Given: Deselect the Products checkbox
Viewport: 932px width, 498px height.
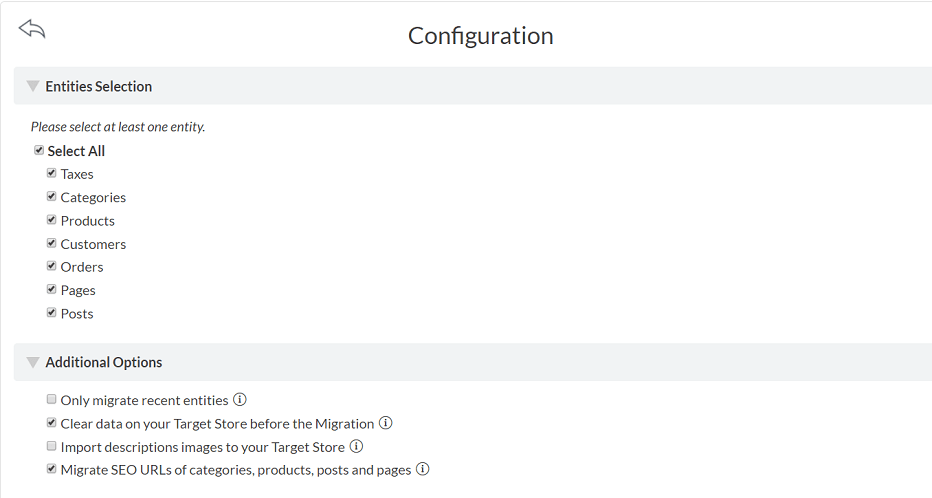Looking at the screenshot, I should (x=52, y=220).
